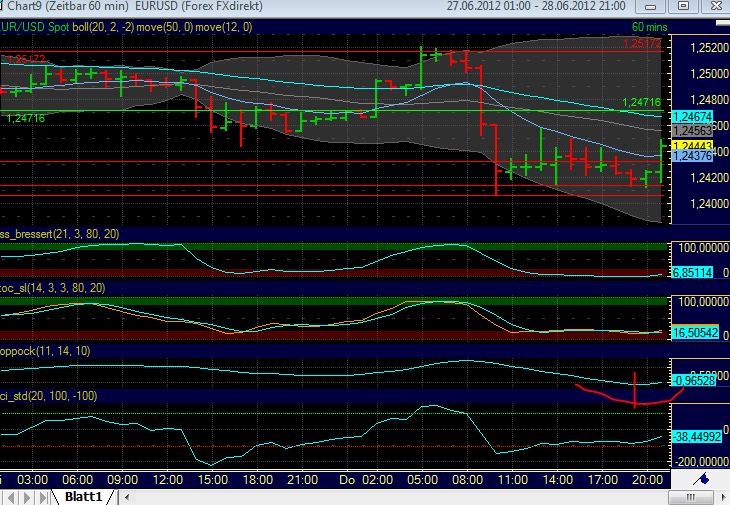Click the green 60 mins timeframe label
This screenshot has width=730, height=505.
(x=649, y=27)
